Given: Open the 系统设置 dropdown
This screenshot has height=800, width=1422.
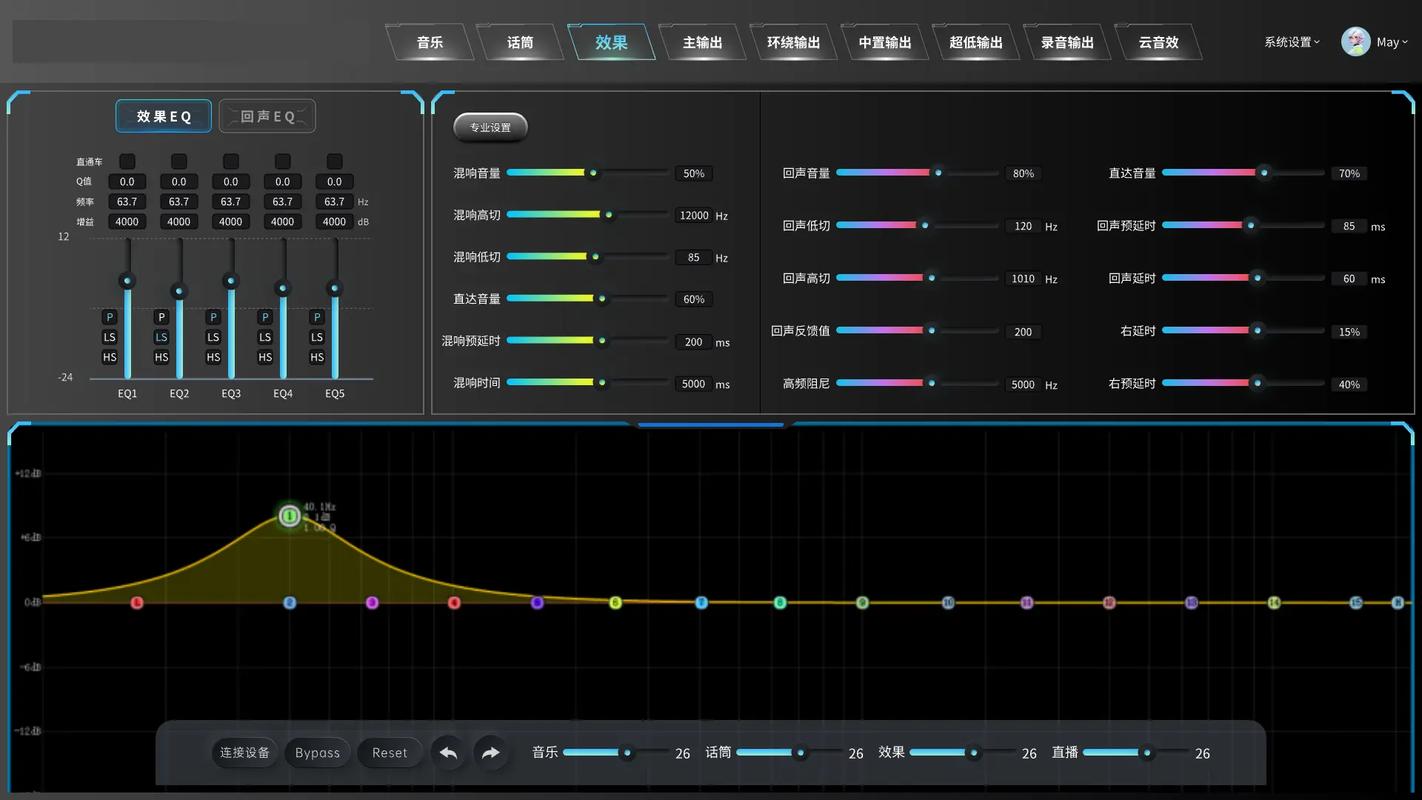Looking at the screenshot, I should tap(1292, 42).
